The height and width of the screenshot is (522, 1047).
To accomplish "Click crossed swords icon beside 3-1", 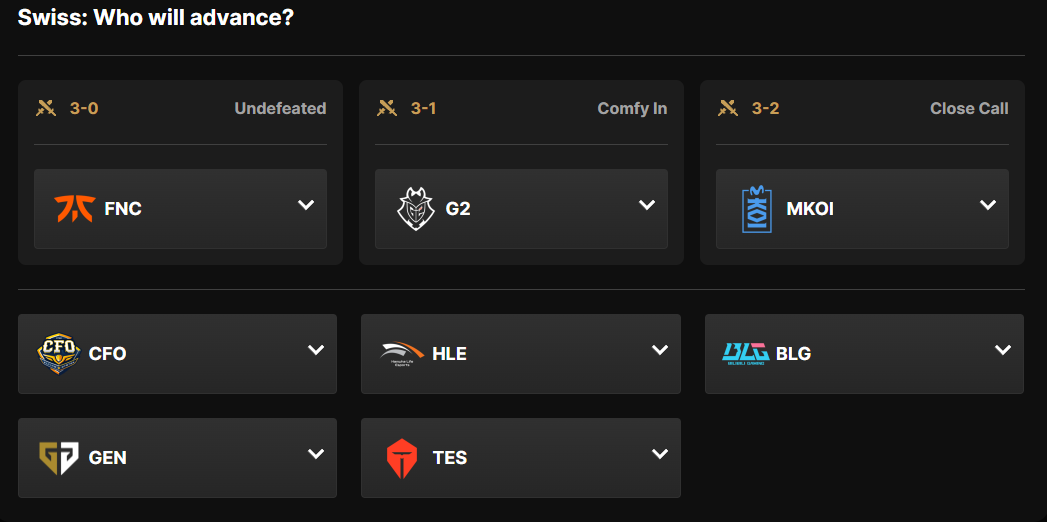I will [x=386, y=108].
